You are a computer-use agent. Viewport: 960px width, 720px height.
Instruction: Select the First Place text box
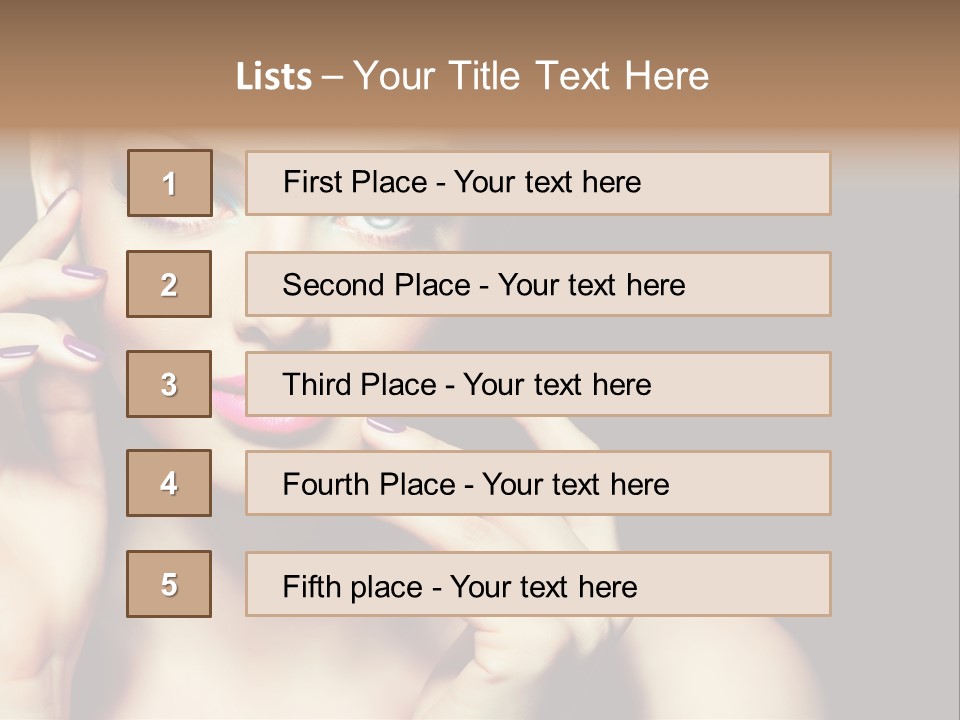point(538,183)
